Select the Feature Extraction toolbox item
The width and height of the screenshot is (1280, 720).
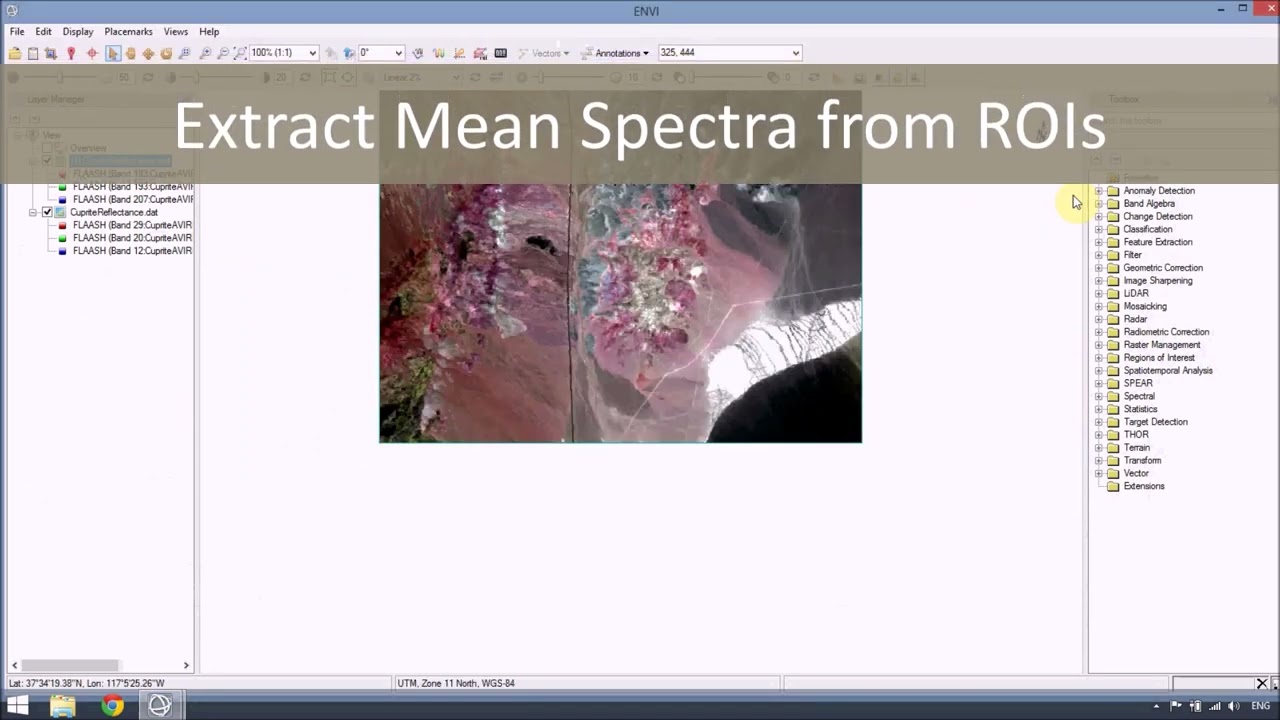click(1157, 242)
